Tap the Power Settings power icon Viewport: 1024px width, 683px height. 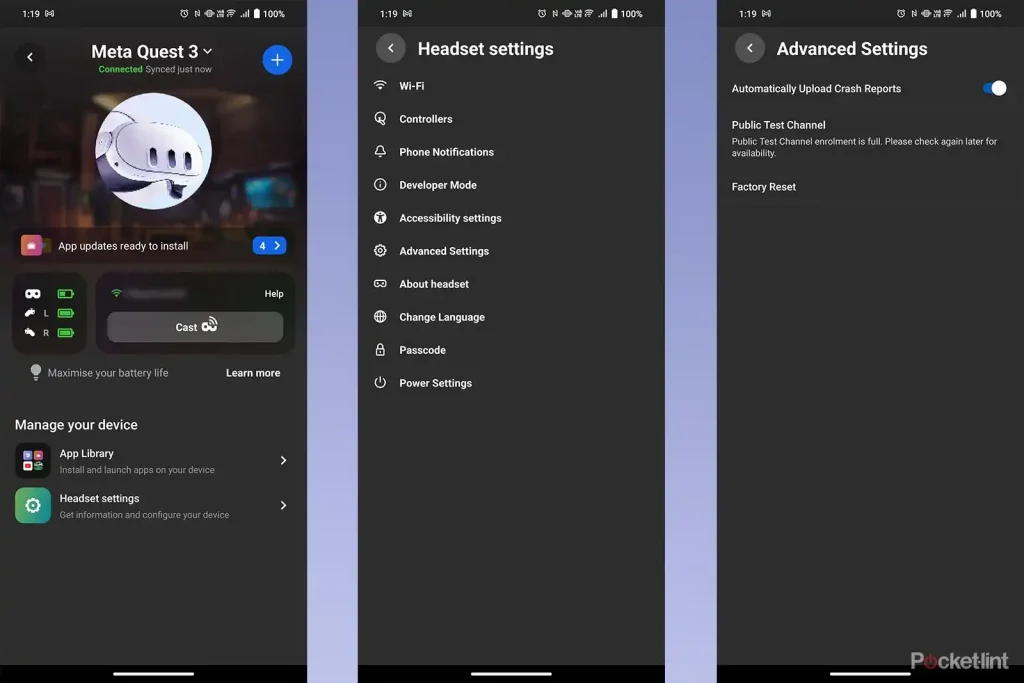(380, 383)
